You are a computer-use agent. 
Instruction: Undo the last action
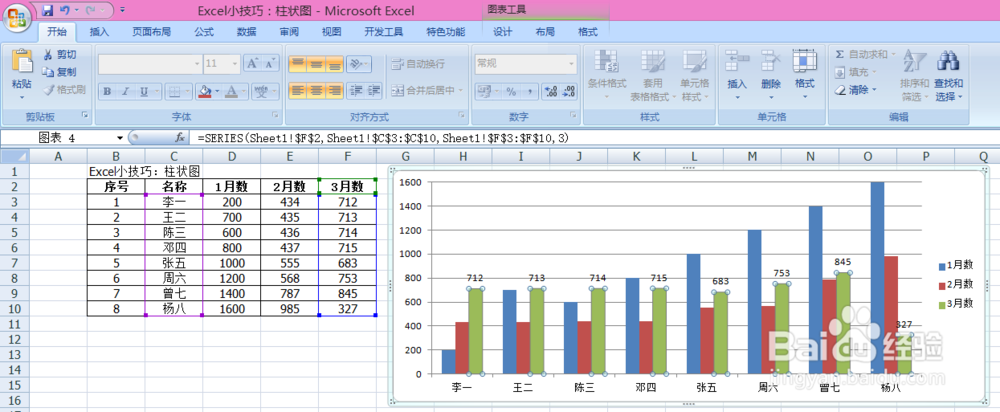pyautogui.click(x=64, y=10)
